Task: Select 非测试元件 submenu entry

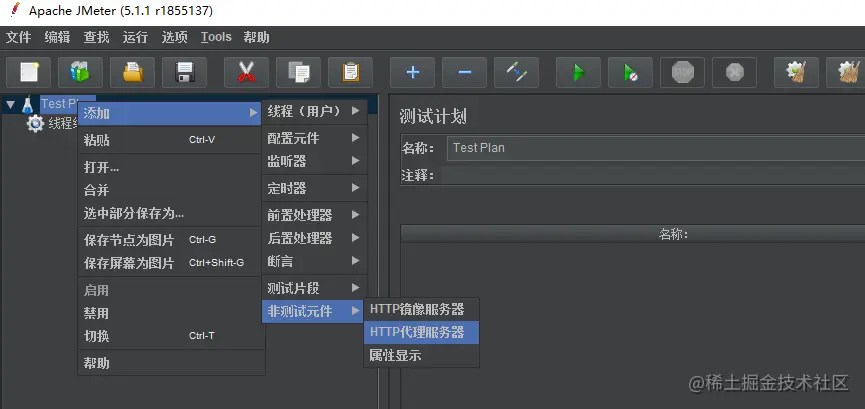Action: (312, 311)
